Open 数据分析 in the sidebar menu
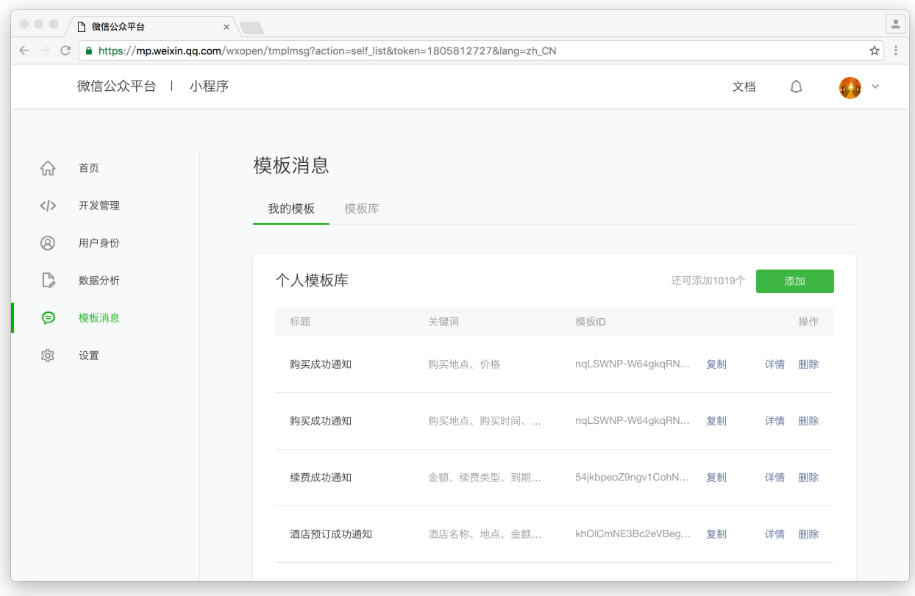This screenshot has height=596, width=915. 99,280
